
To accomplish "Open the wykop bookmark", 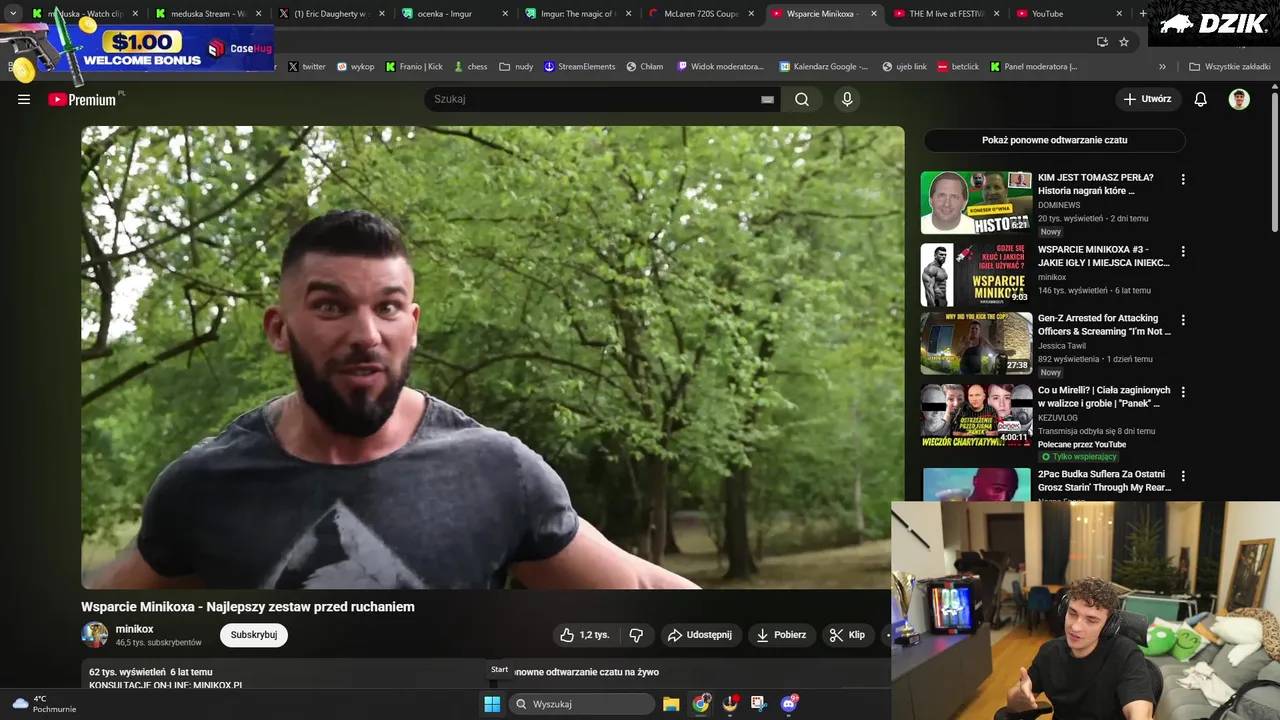I will [x=356, y=67].
